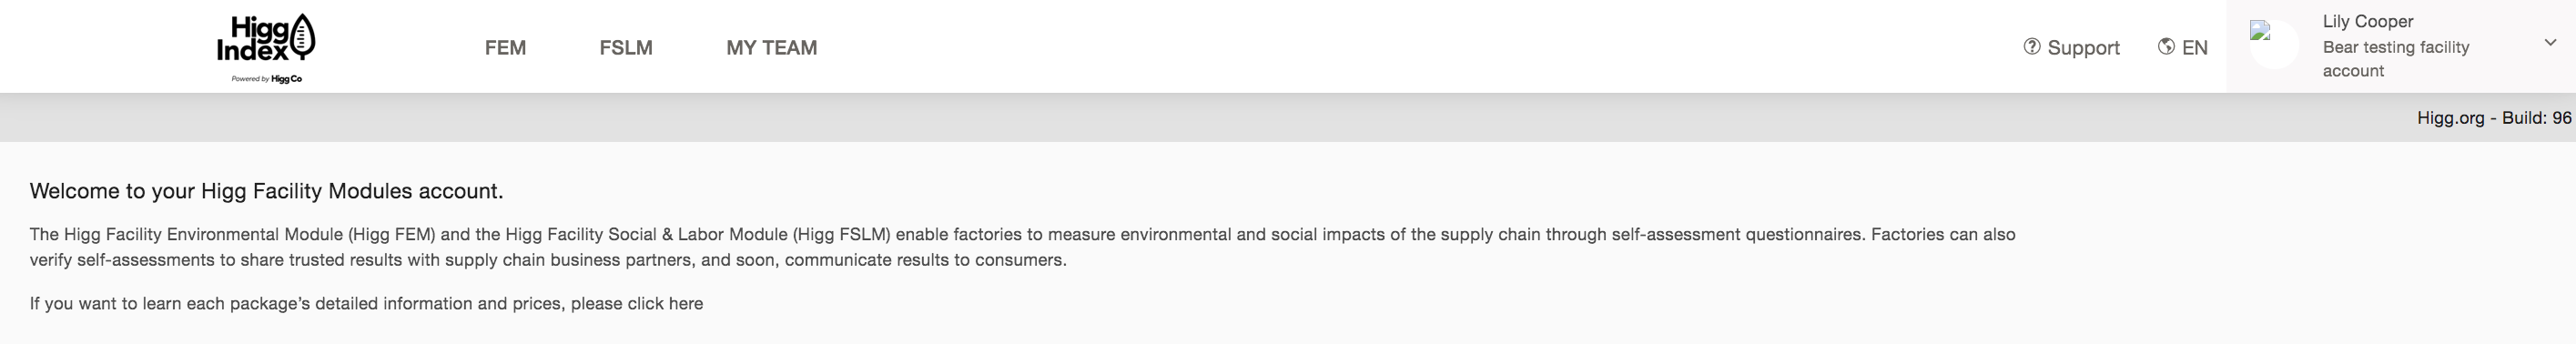Click the globe language icon

click(x=2166, y=47)
